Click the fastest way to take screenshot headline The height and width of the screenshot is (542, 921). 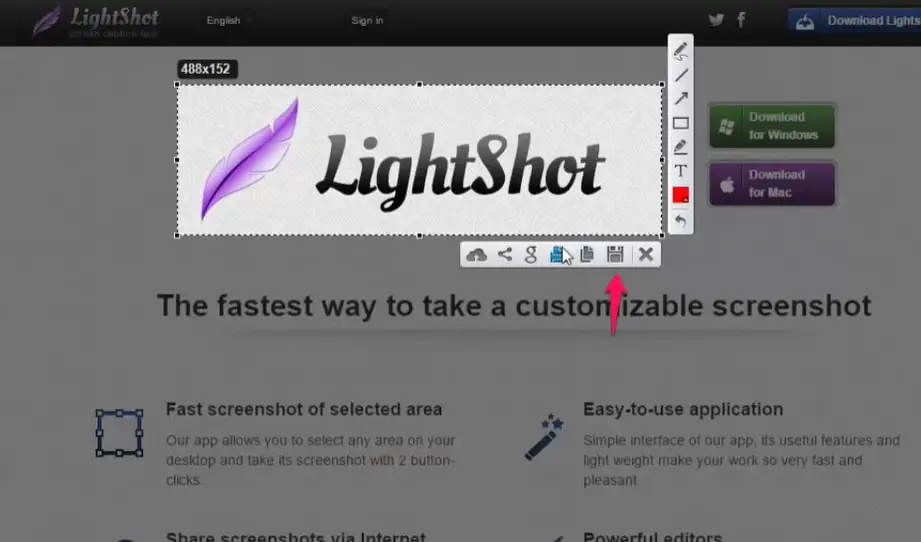[514, 306]
